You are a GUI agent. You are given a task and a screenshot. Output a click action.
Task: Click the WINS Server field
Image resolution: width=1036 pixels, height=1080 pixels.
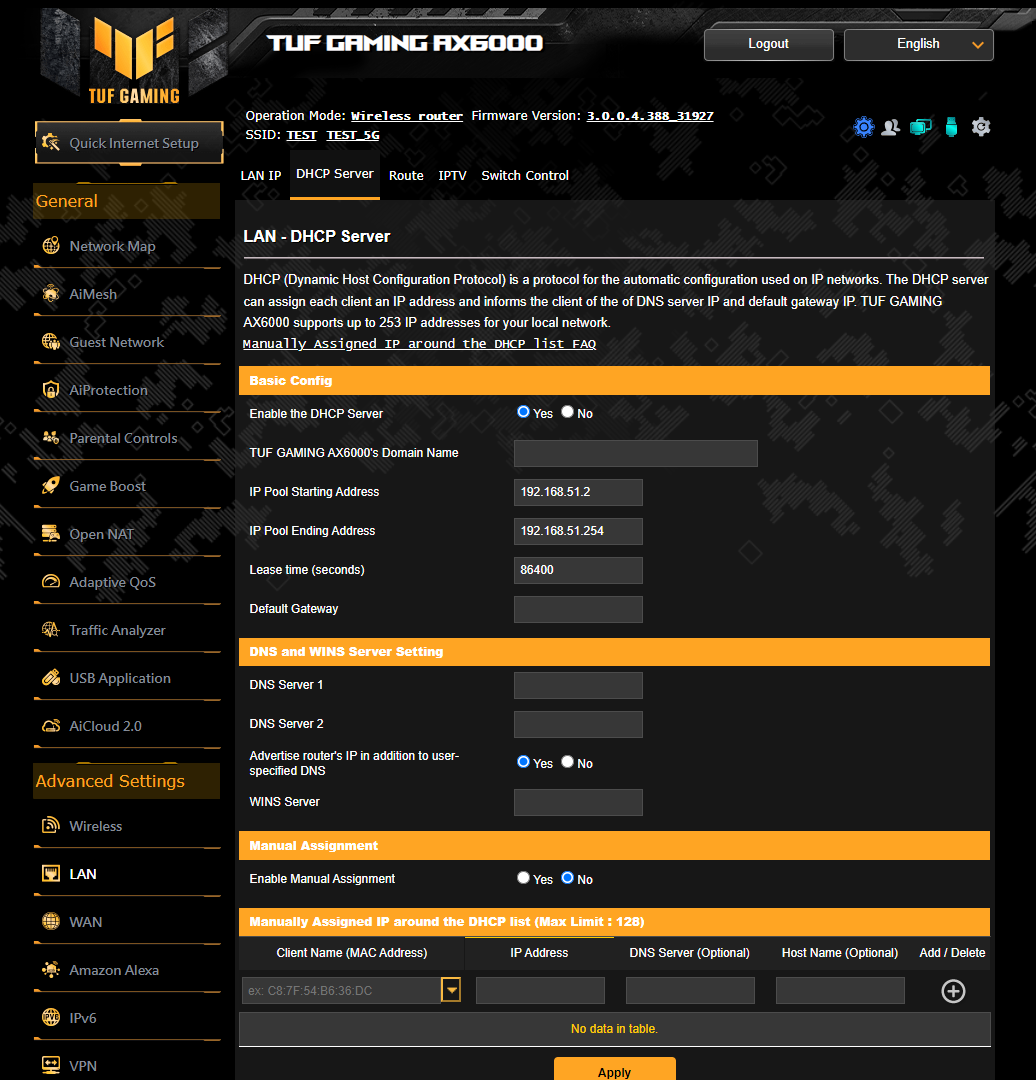[x=578, y=802]
